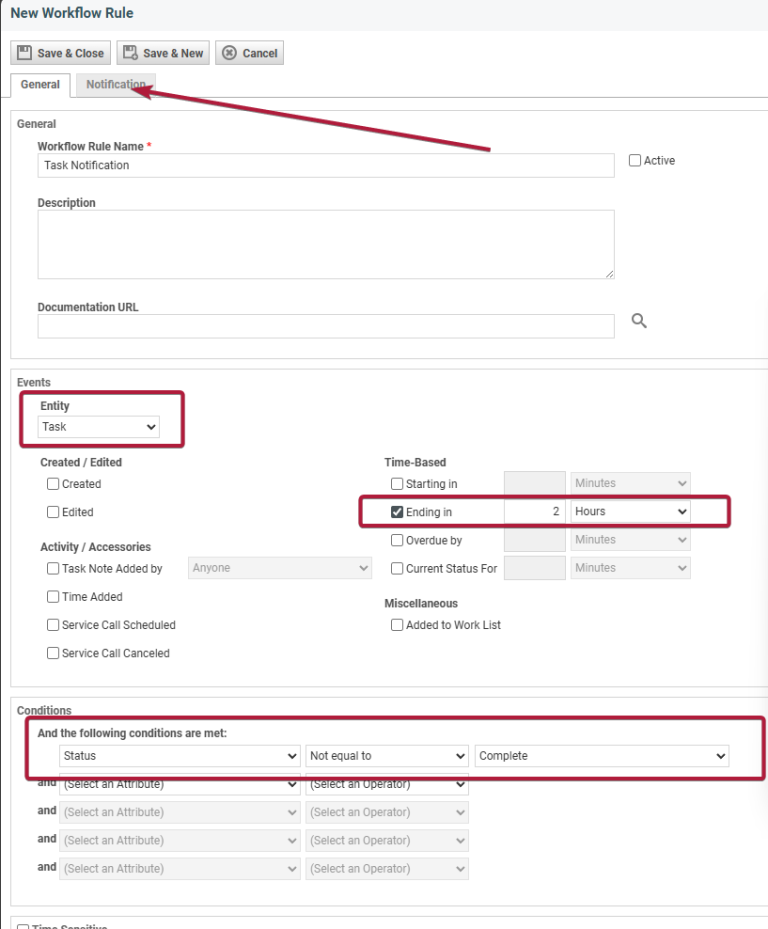Click the circled X icon on Cancel
768x929 pixels.
pos(227,52)
